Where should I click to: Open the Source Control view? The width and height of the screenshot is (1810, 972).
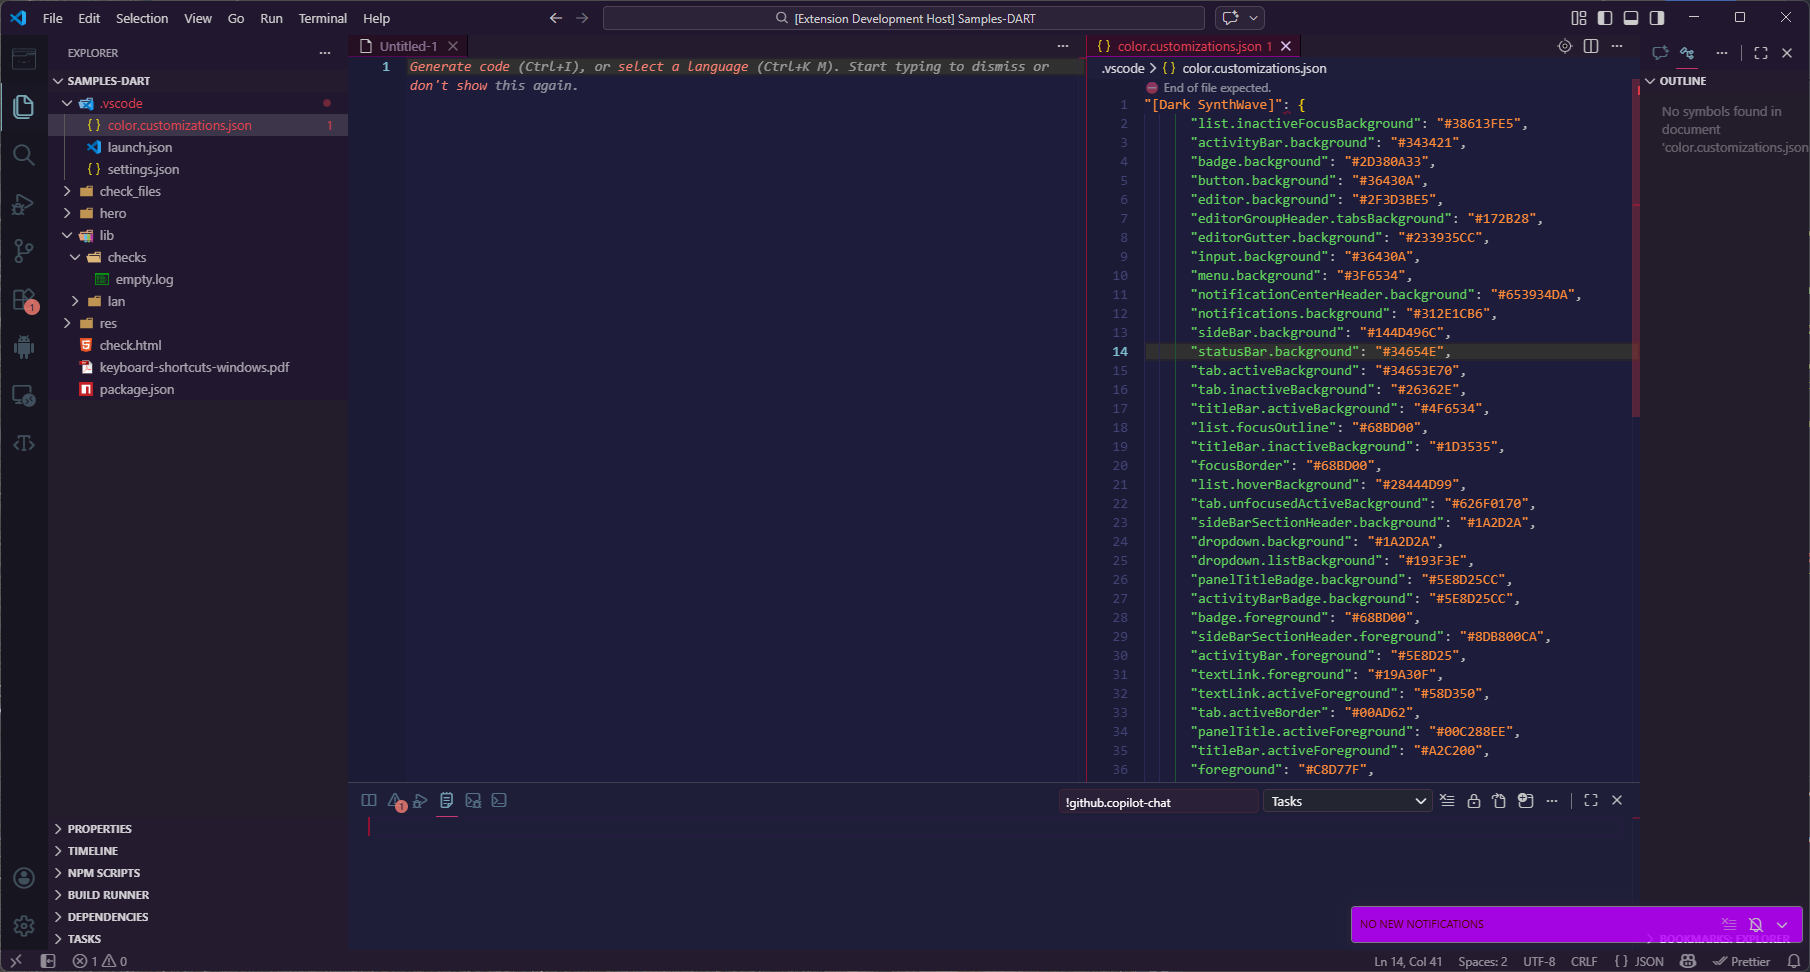pyautogui.click(x=24, y=251)
